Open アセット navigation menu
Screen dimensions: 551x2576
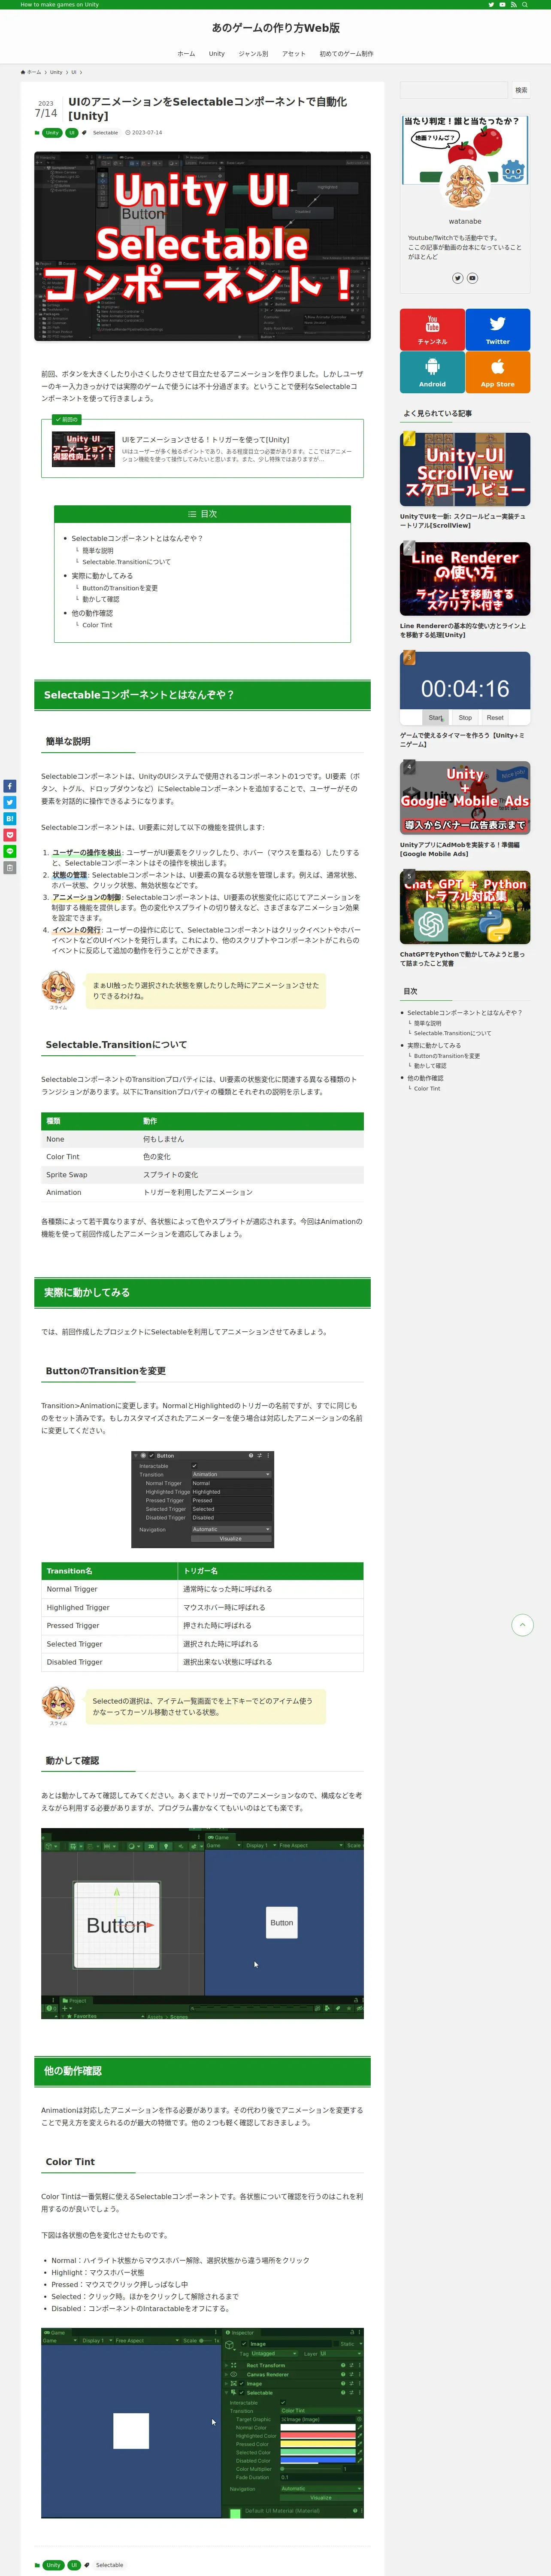[x=294, y=54]
